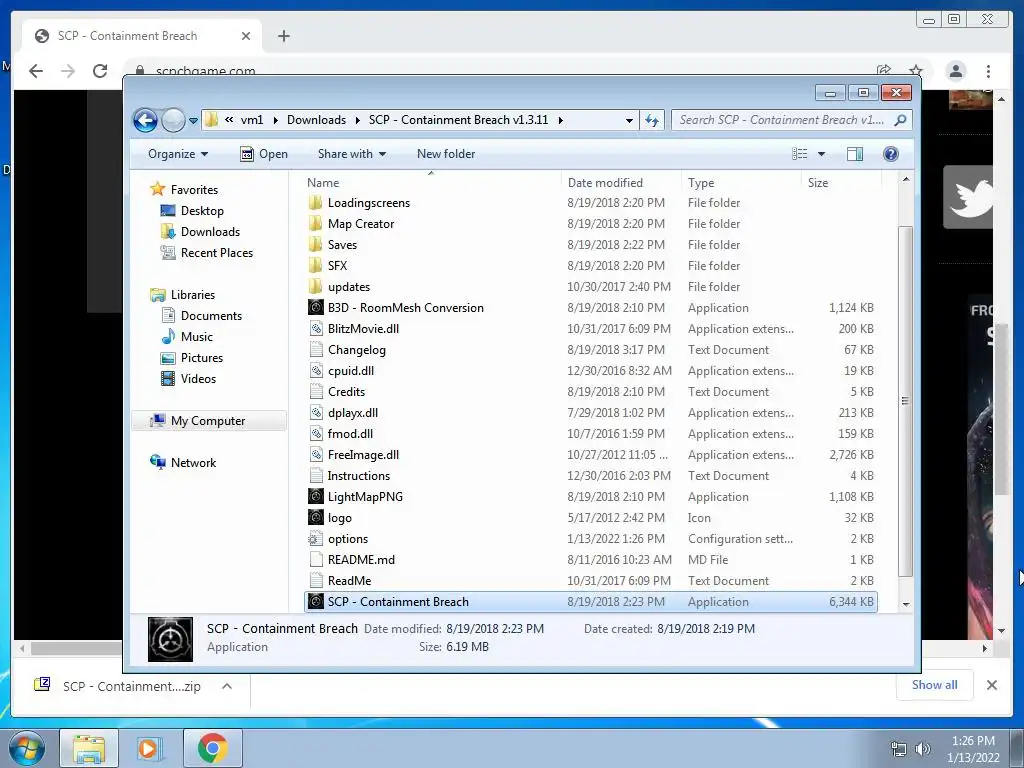Open the download item options chevron
The width and height of the screenshot is (1024, 768).
[x=227, y=686]
